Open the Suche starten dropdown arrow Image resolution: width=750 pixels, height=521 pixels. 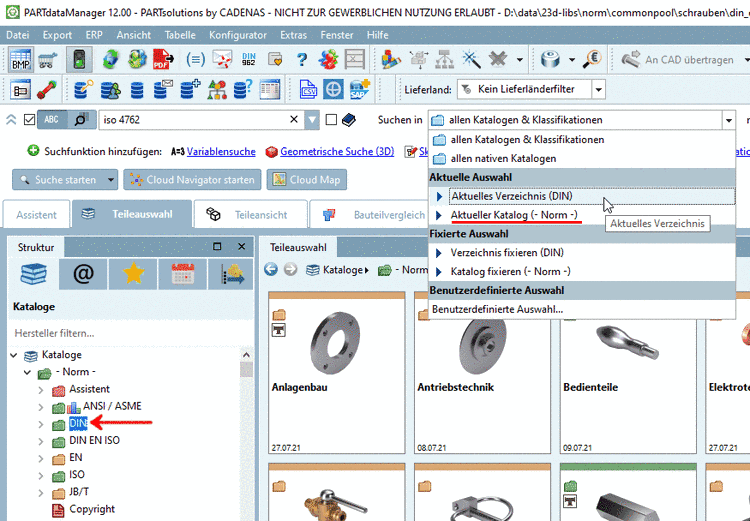(x=111, y=180)
